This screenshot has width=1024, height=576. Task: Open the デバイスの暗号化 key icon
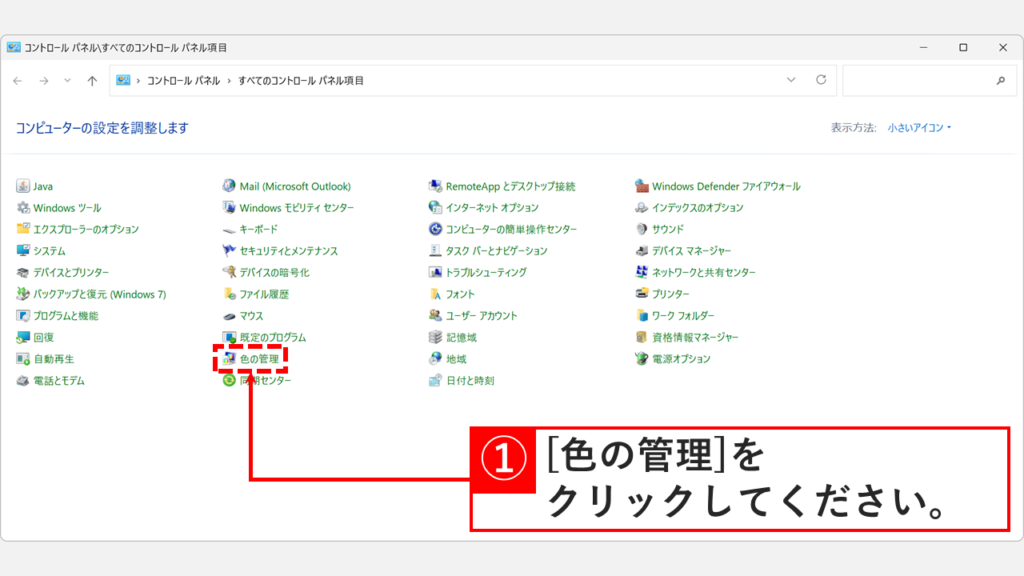(x=229, y=272)
